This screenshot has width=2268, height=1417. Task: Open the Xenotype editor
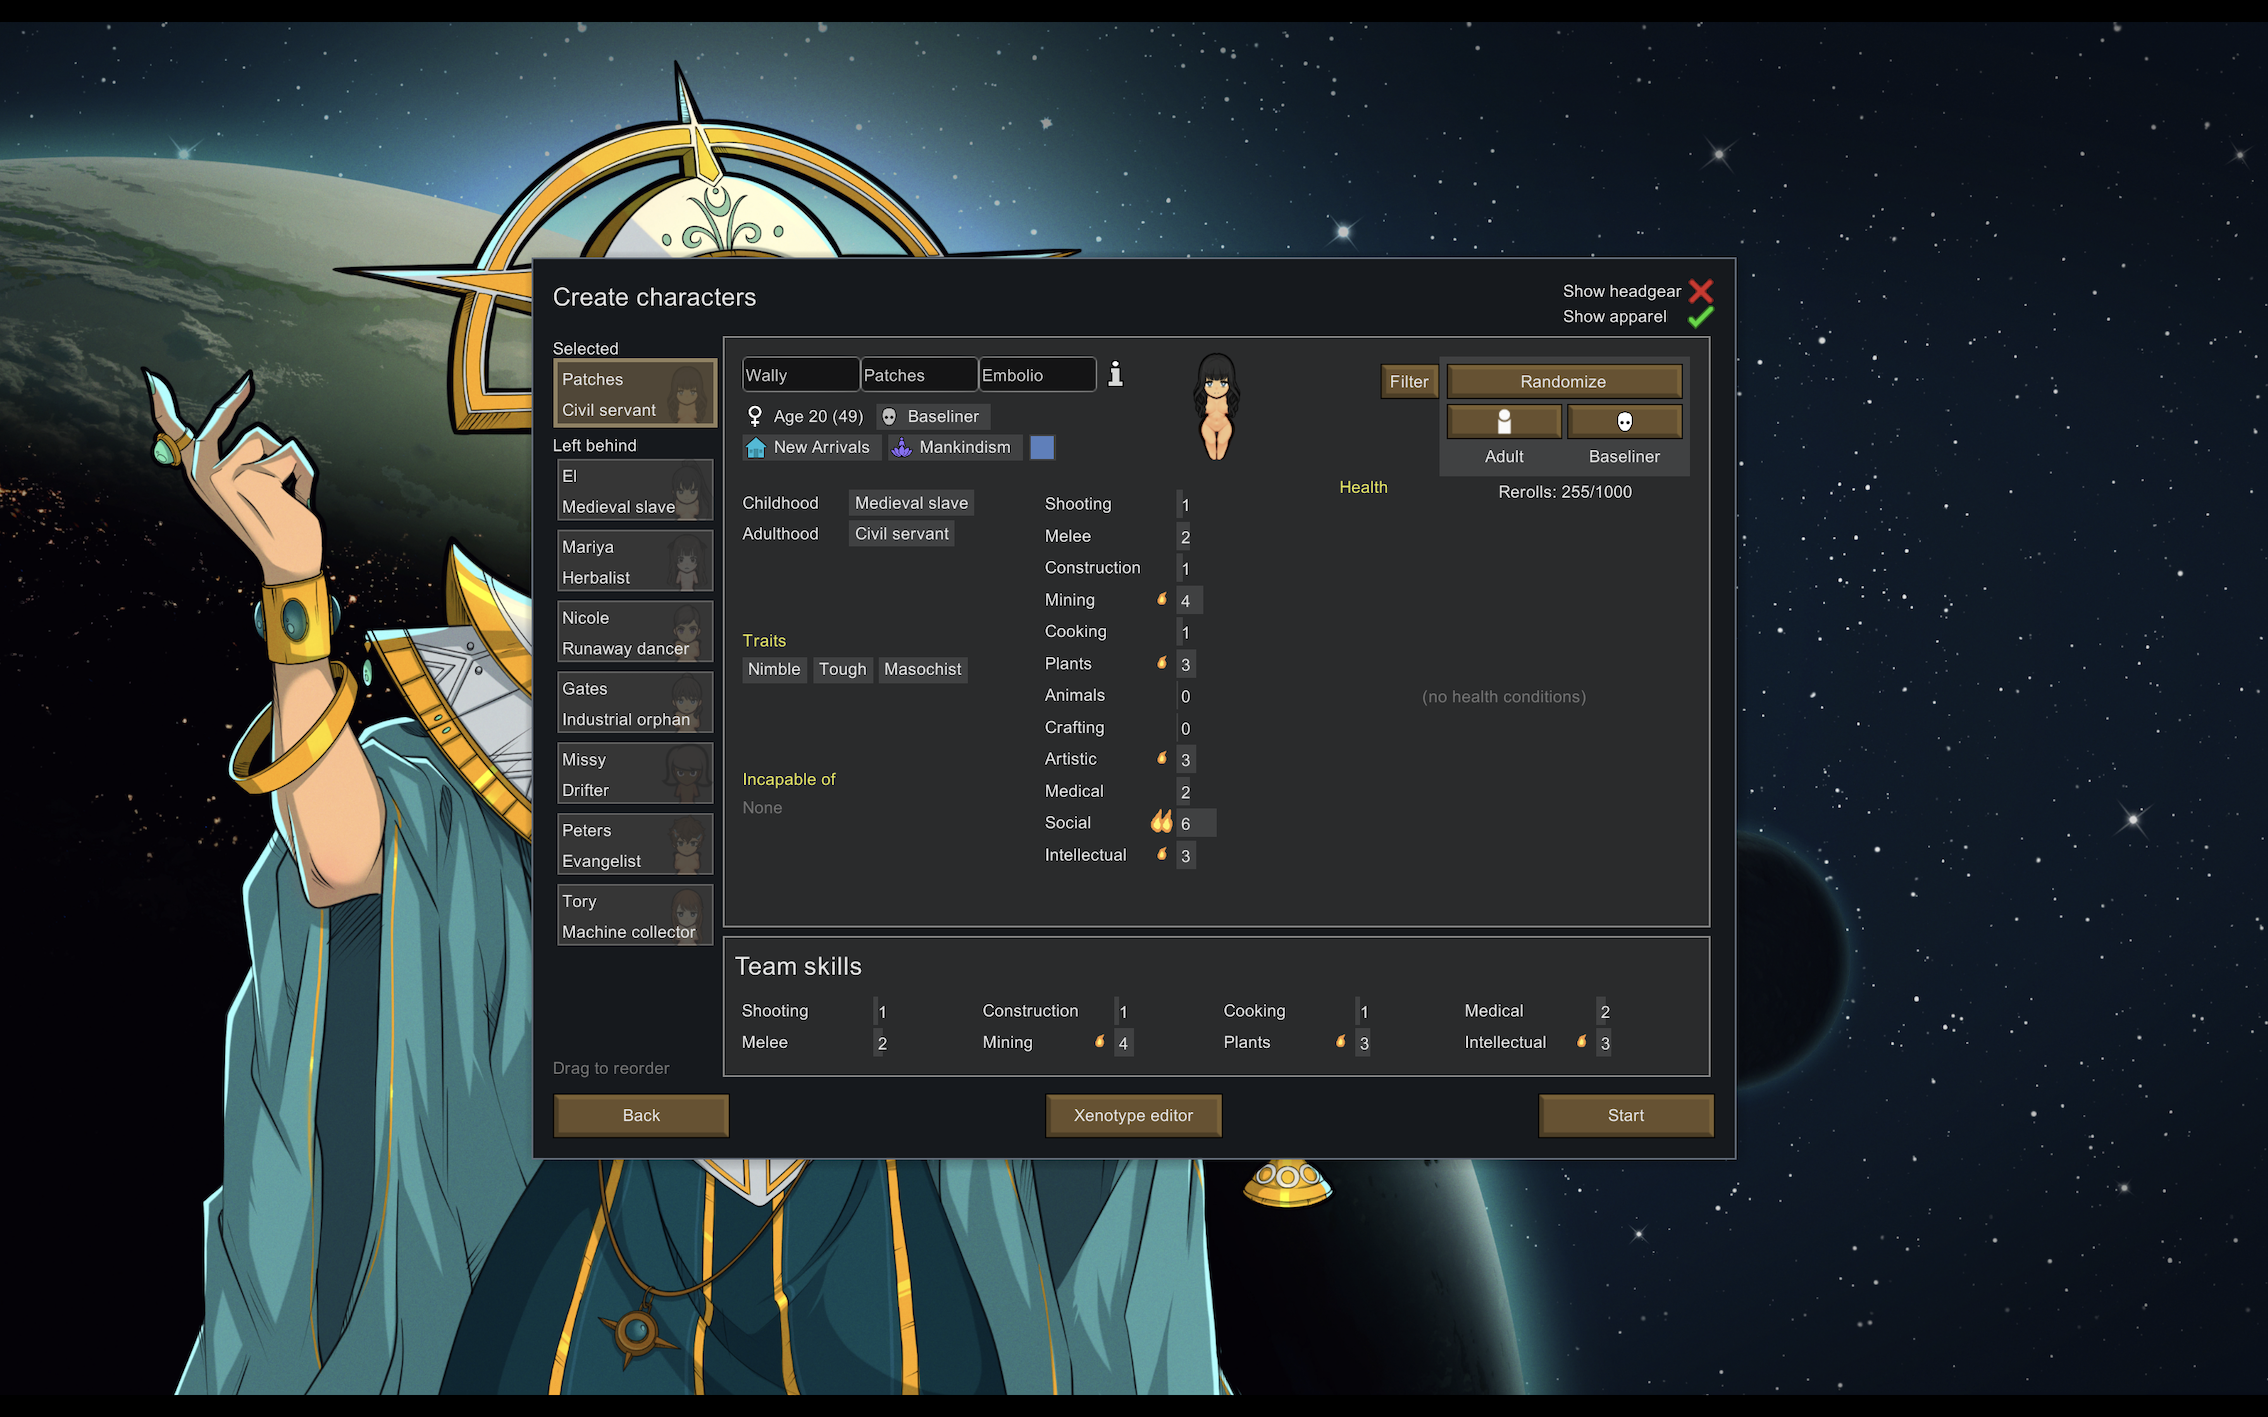(1133, 1115)
